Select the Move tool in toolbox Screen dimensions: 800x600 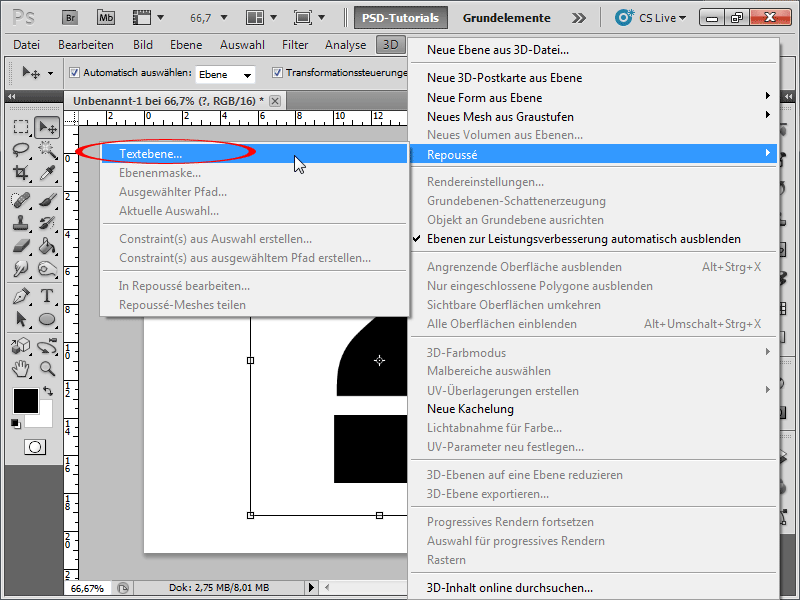tap(47, 127)
